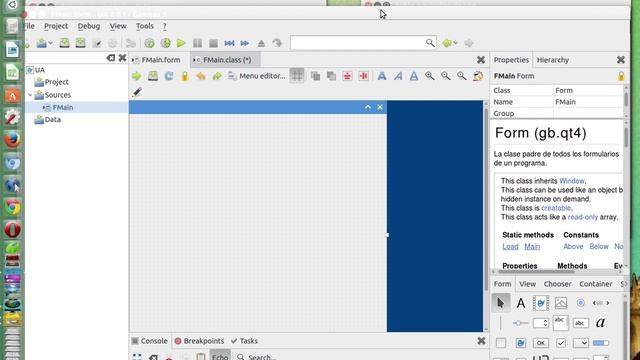This screenshot has height=360, width=640.
Task: Click the search magnifier in the toolbar search box
Action: pos(430,42)
